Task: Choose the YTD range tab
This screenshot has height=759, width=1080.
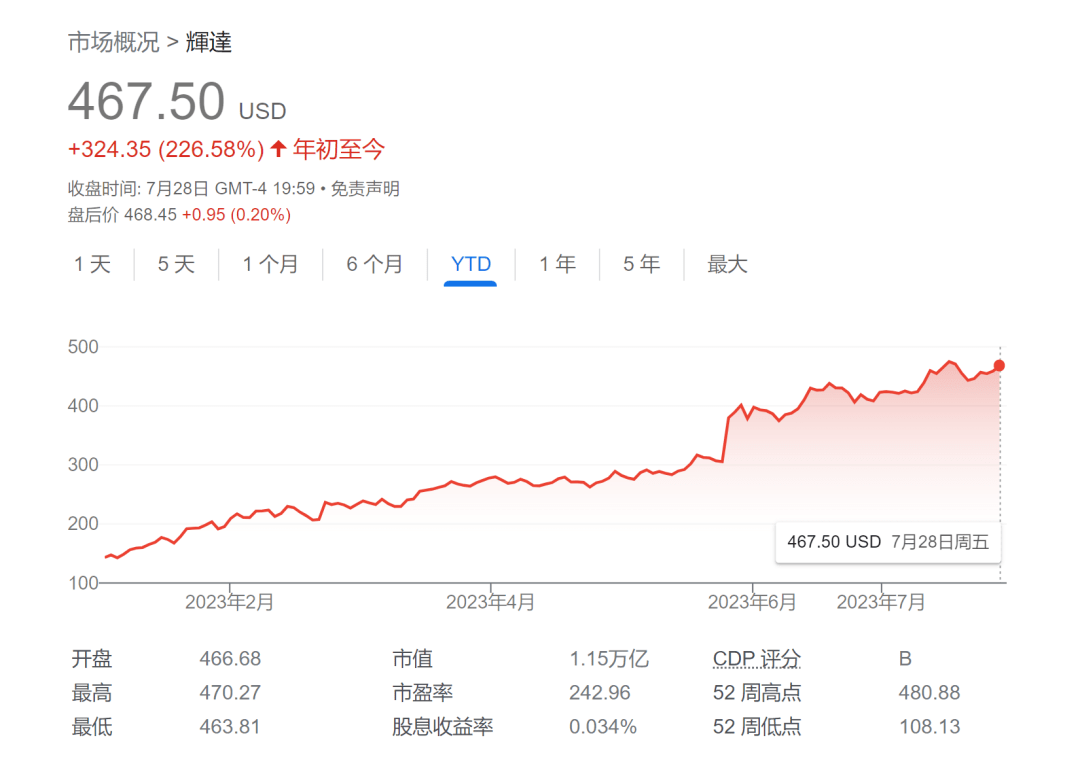Action: coord(470,264)
